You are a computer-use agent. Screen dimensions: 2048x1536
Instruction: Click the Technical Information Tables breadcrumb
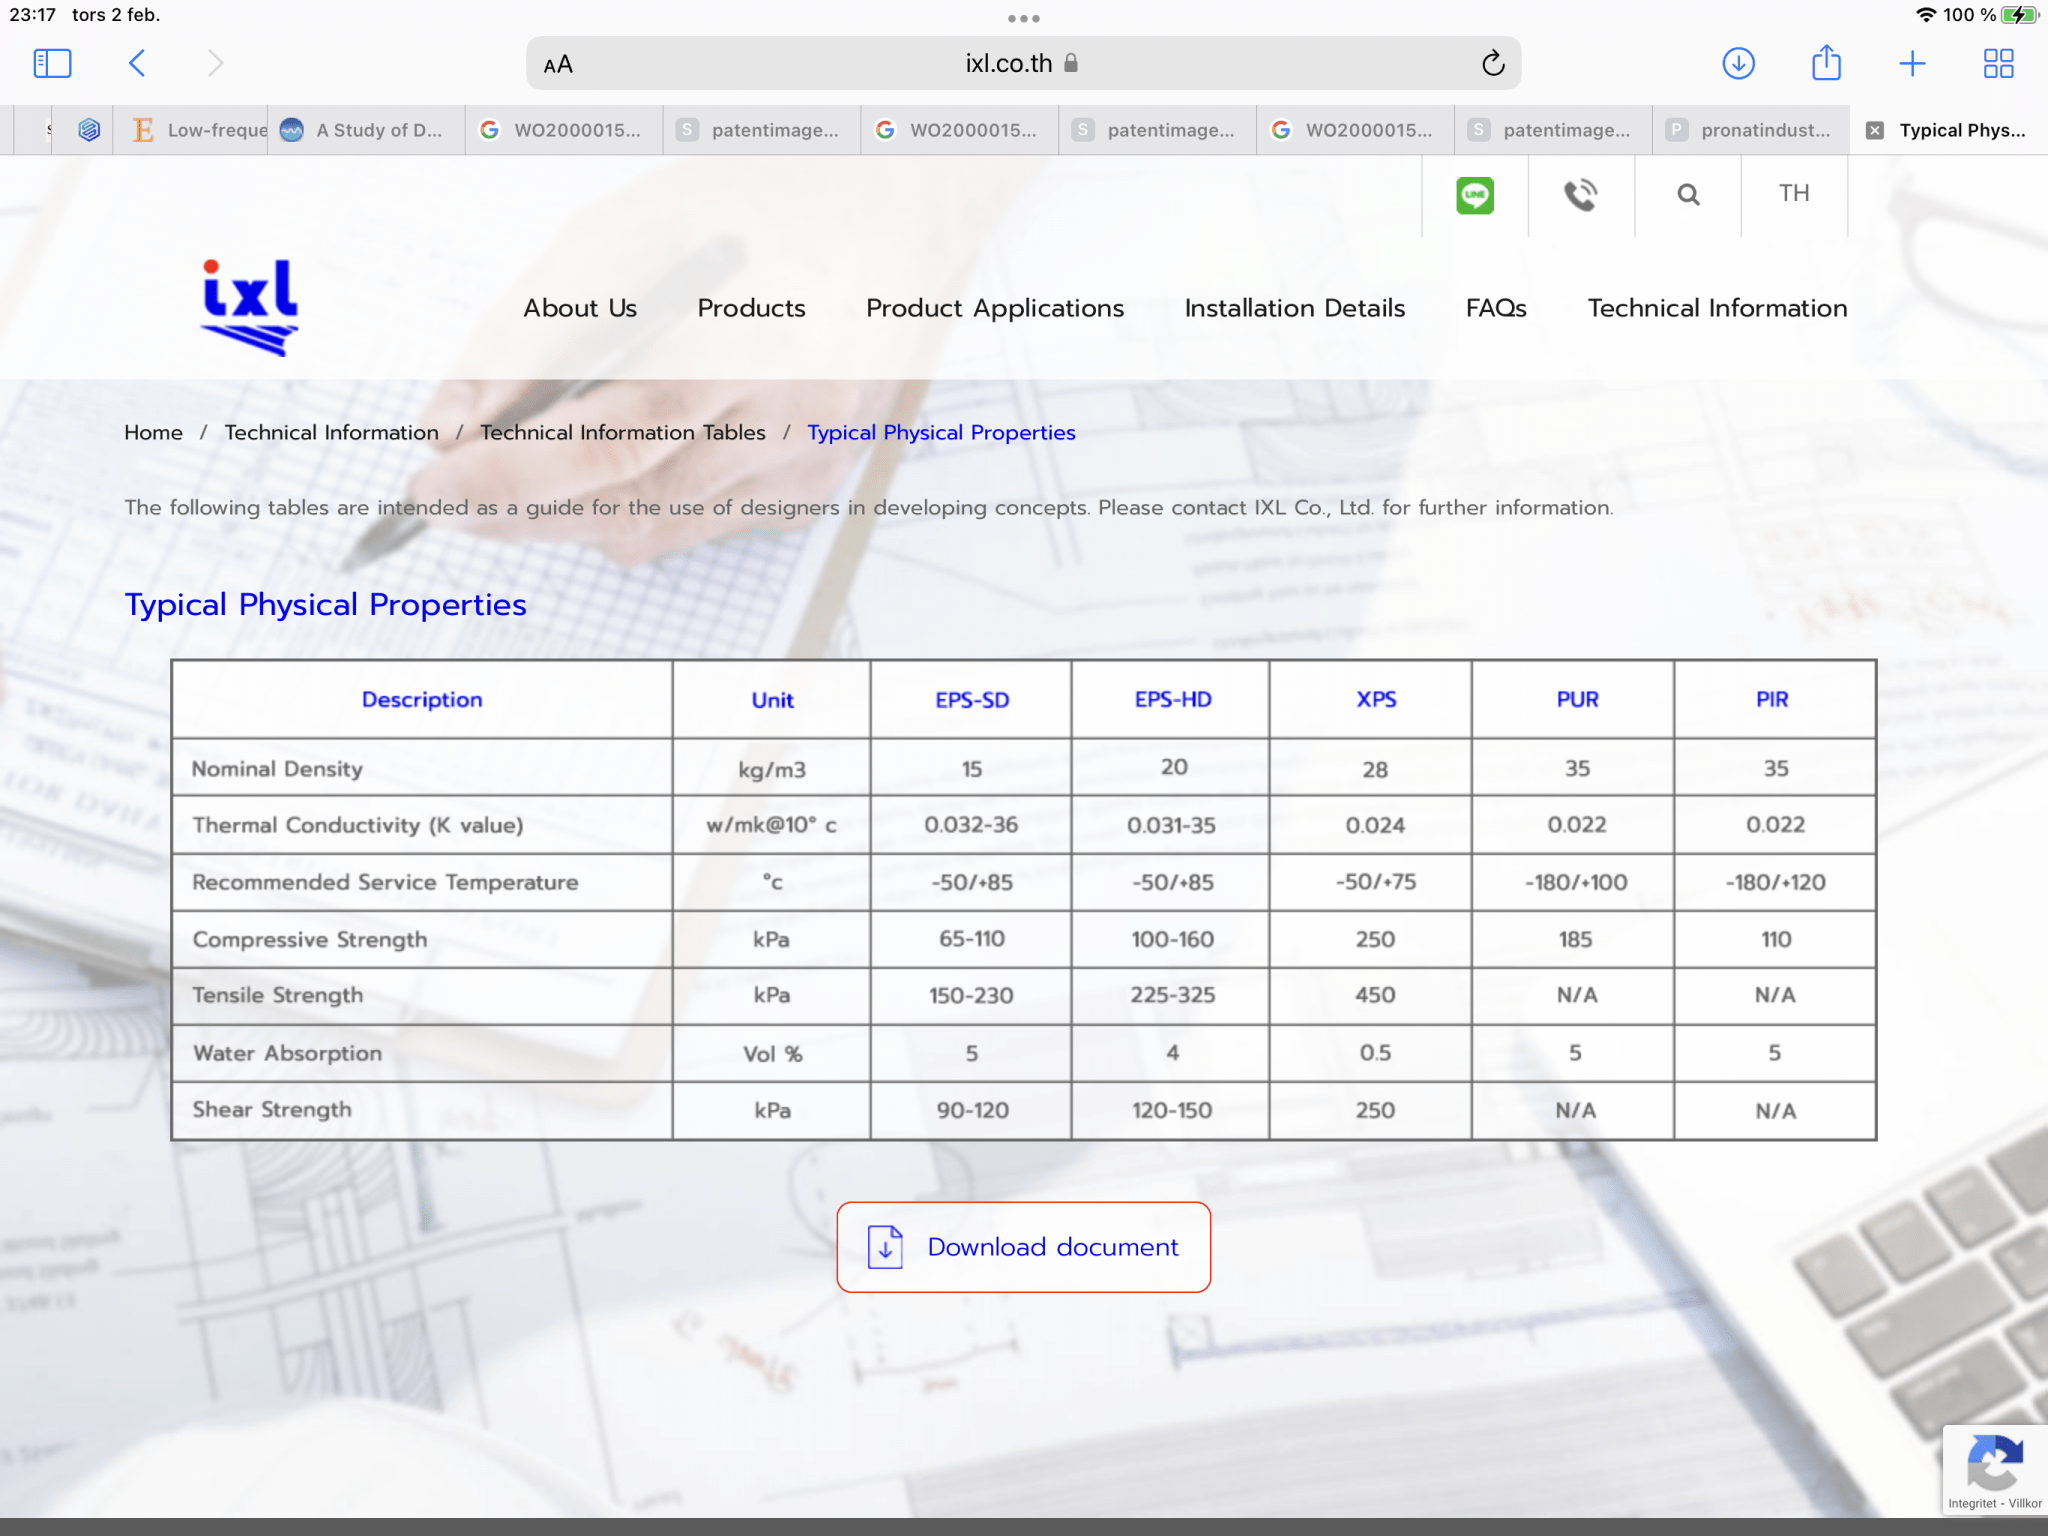pyautogui.click(x=623, y=433)
